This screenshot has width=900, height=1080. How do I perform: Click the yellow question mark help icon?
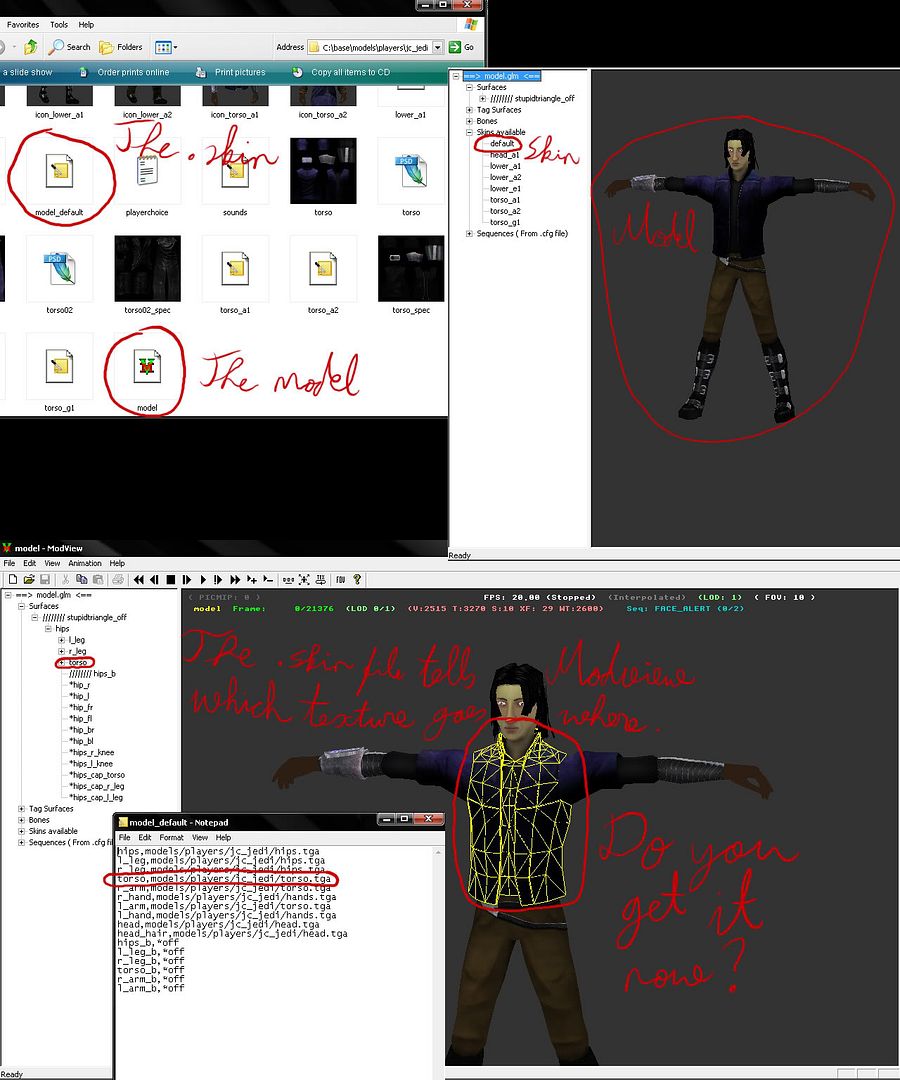357,580
